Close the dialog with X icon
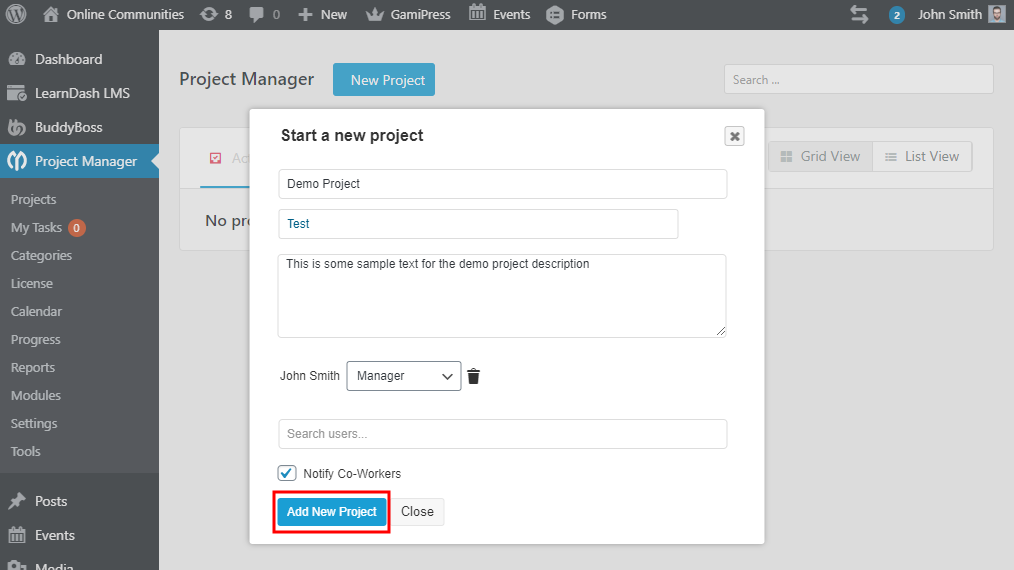Viewport: 1014px width, 570px height. [735, 136]
